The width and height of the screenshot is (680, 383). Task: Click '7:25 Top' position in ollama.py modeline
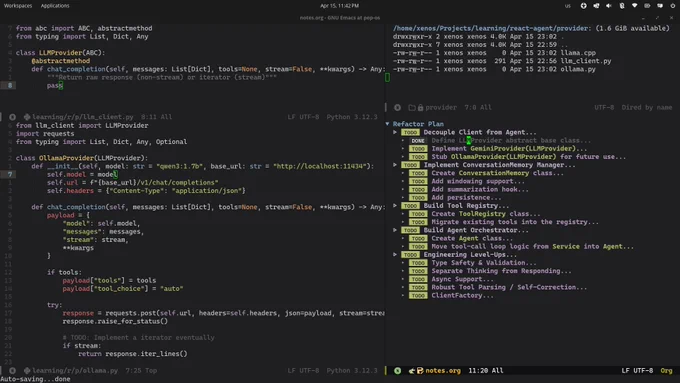141,370
